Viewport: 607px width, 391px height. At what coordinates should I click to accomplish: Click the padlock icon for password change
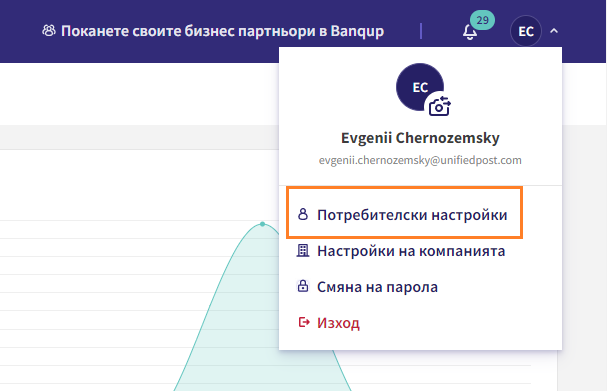point(303,286)
